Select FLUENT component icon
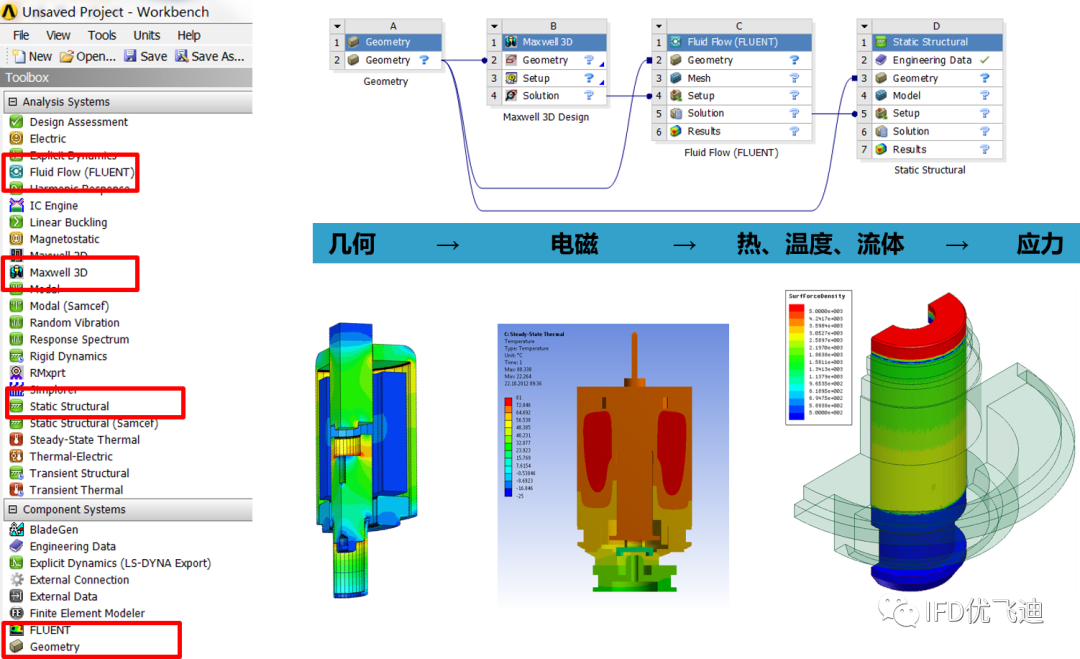 17,630
